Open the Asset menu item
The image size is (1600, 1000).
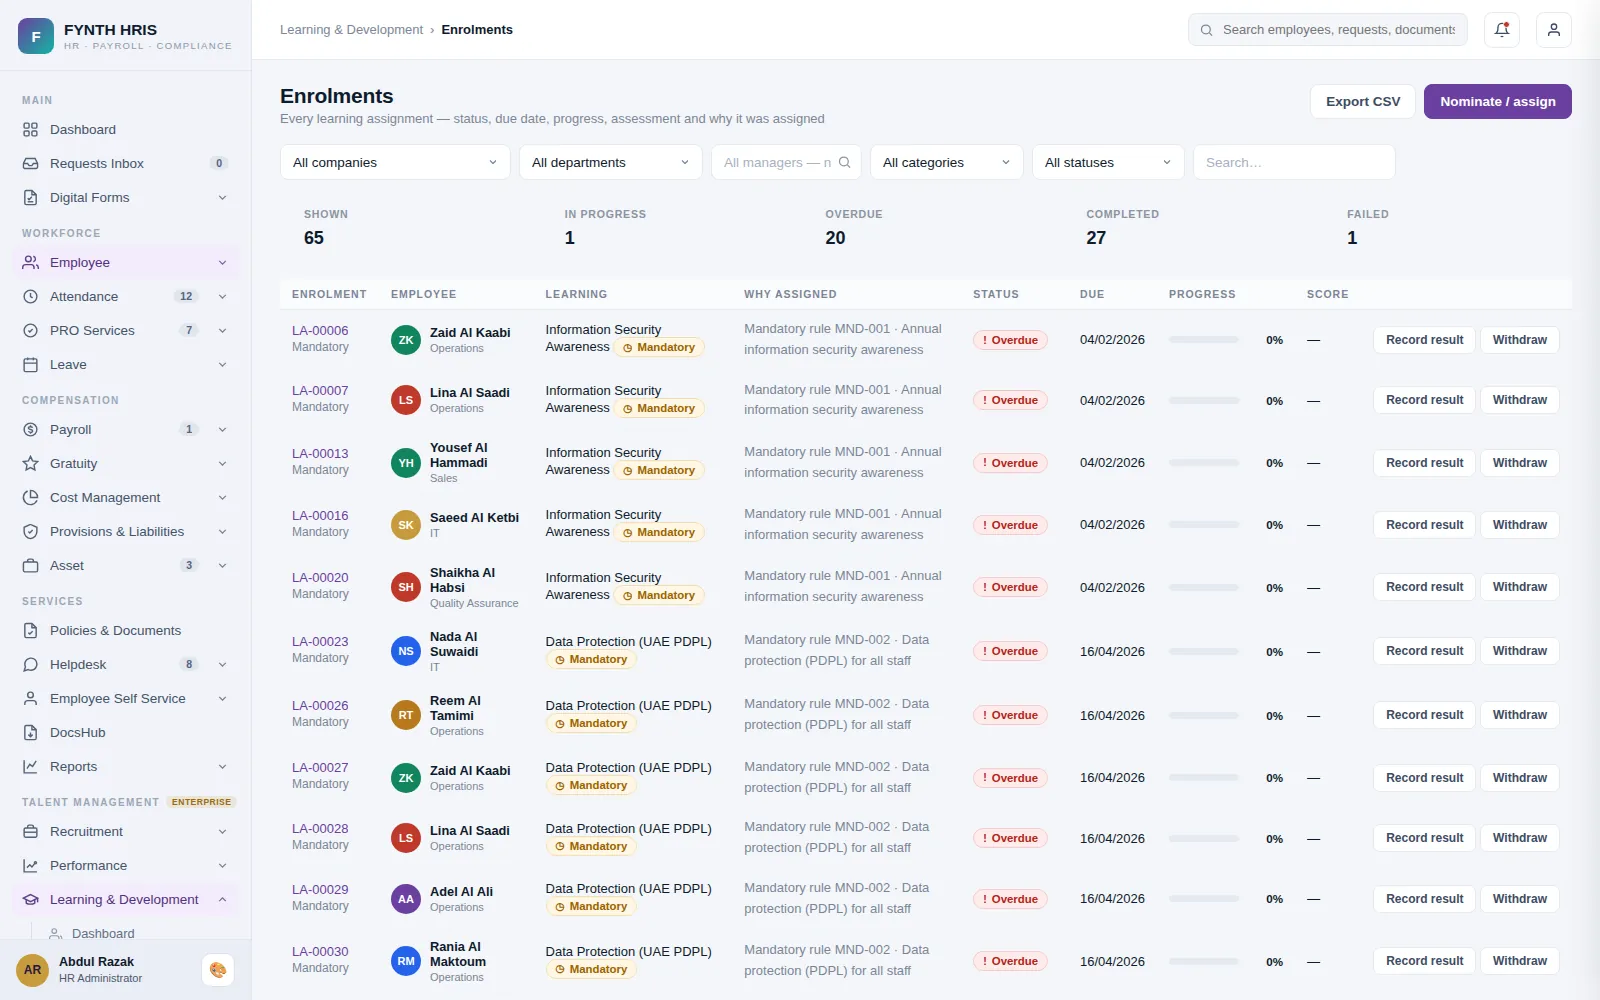126,566
